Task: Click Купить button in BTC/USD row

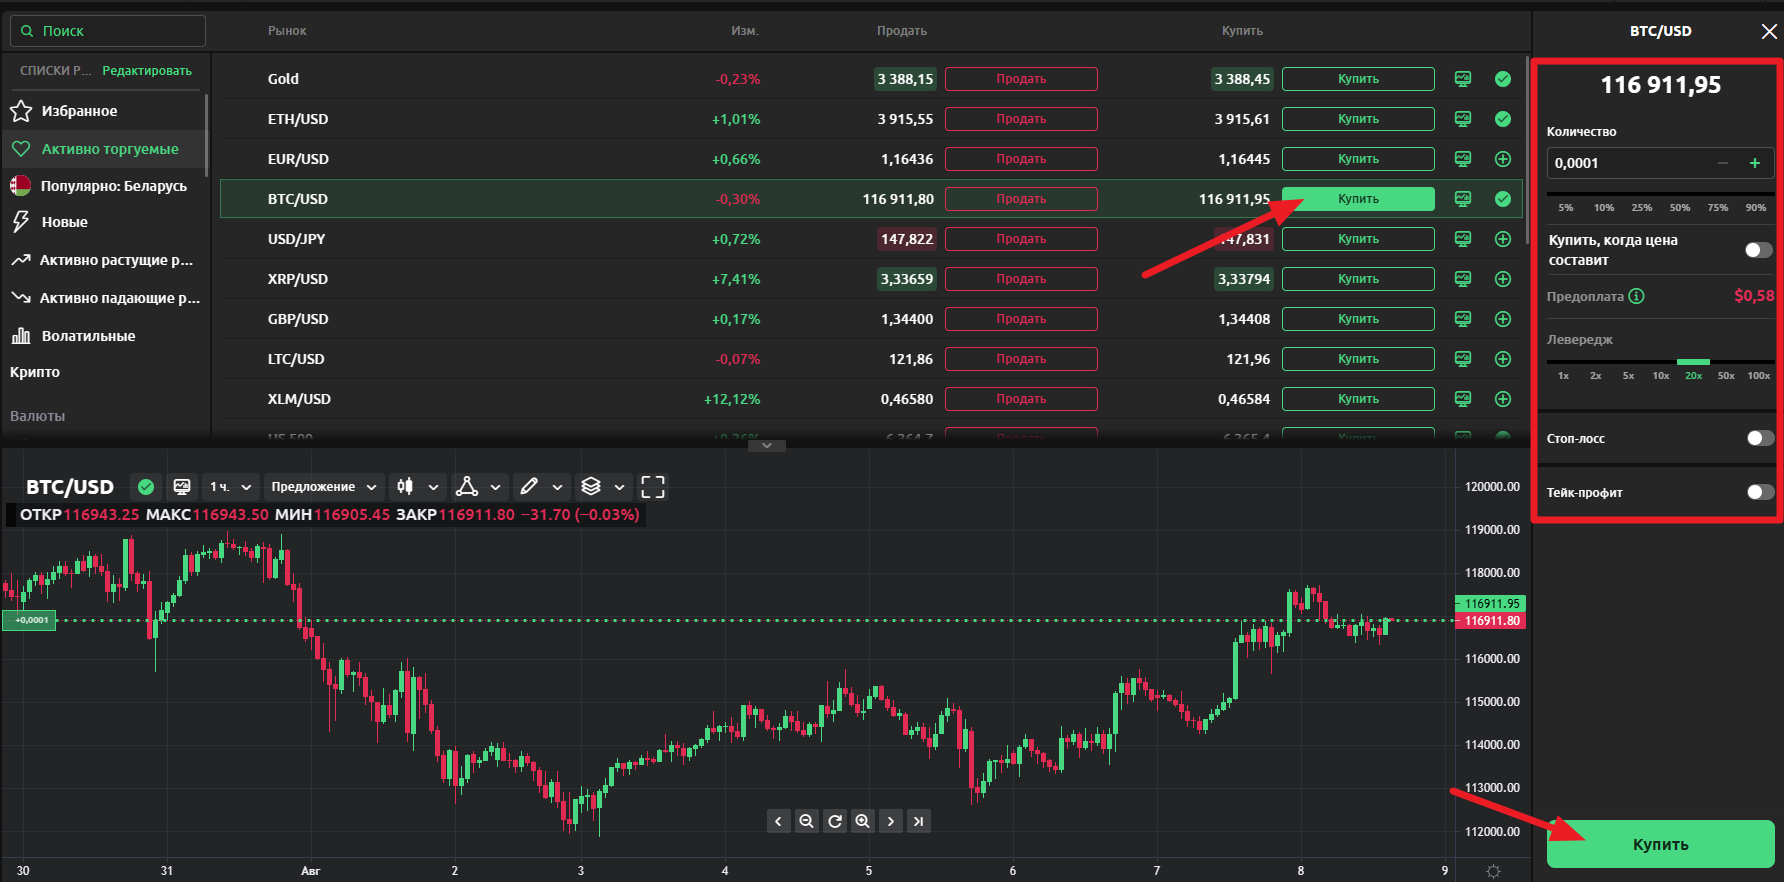Action: click(1358, 199)
